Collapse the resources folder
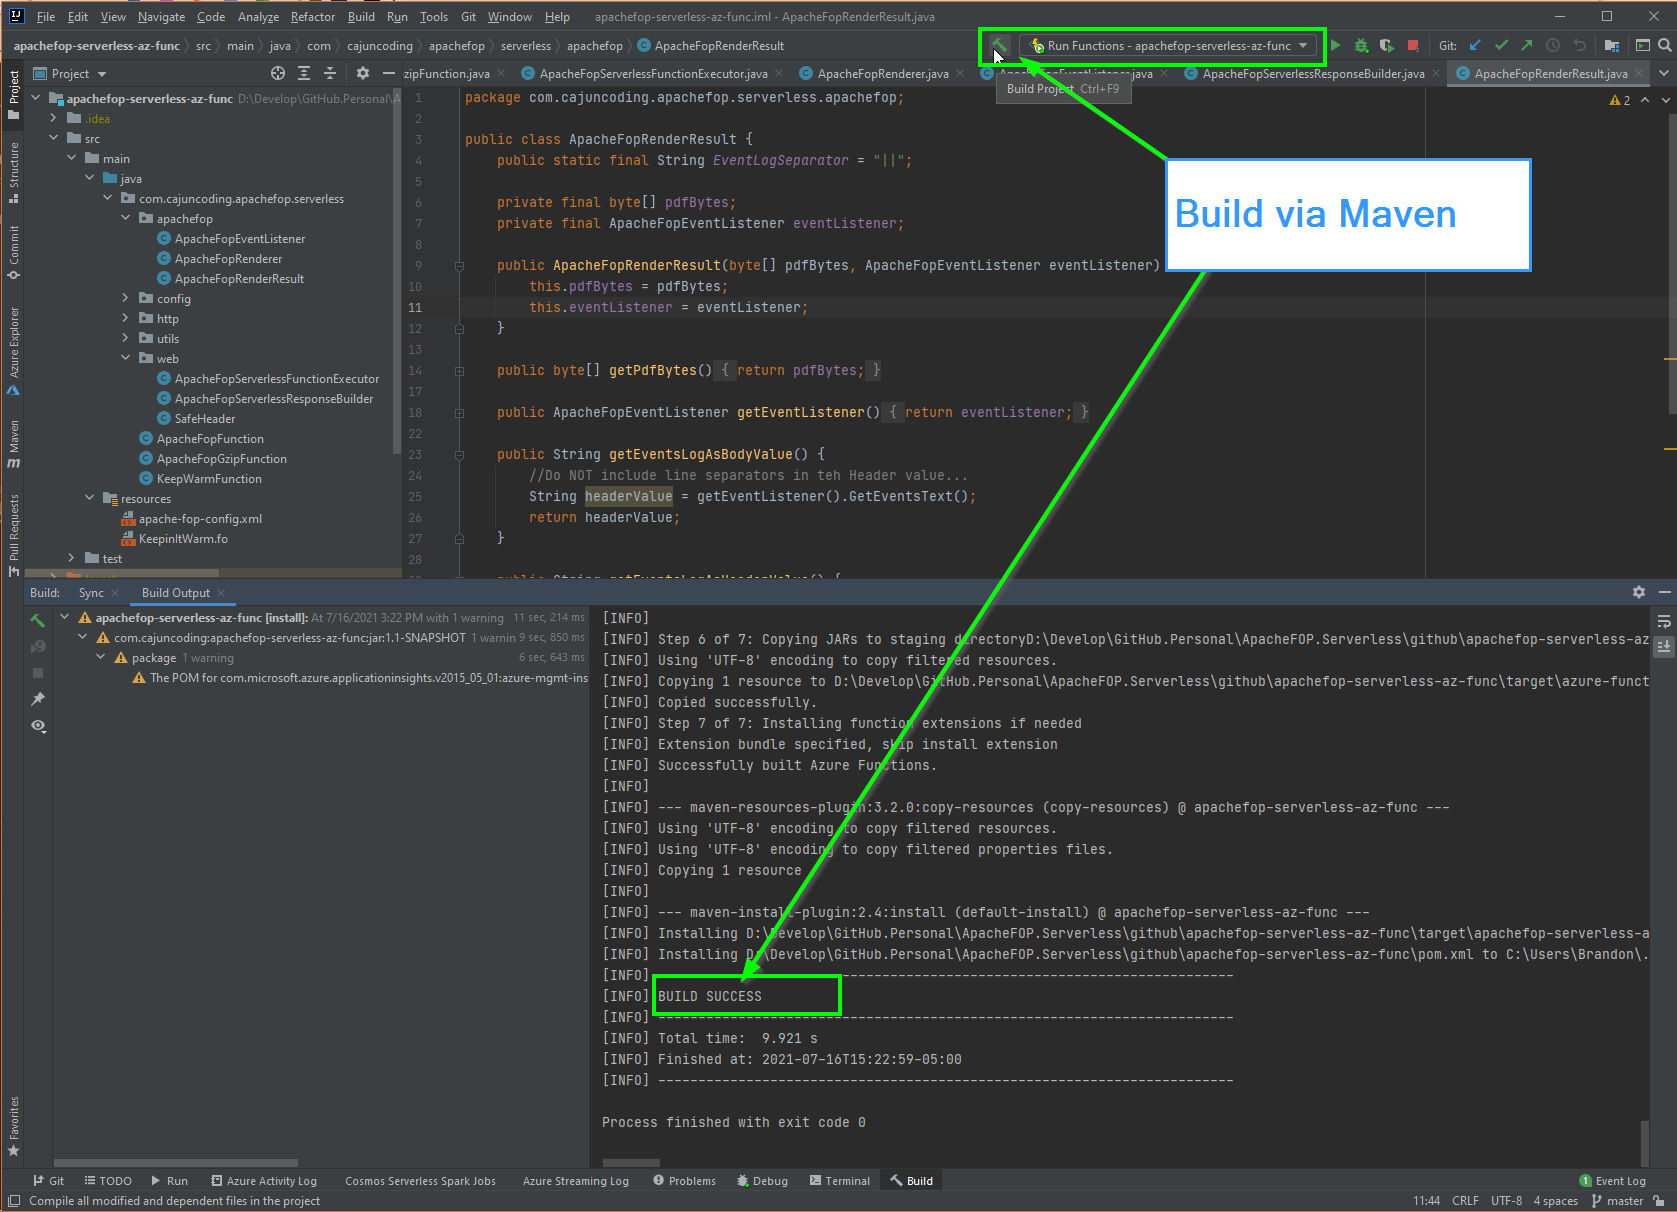 point(89,498)
